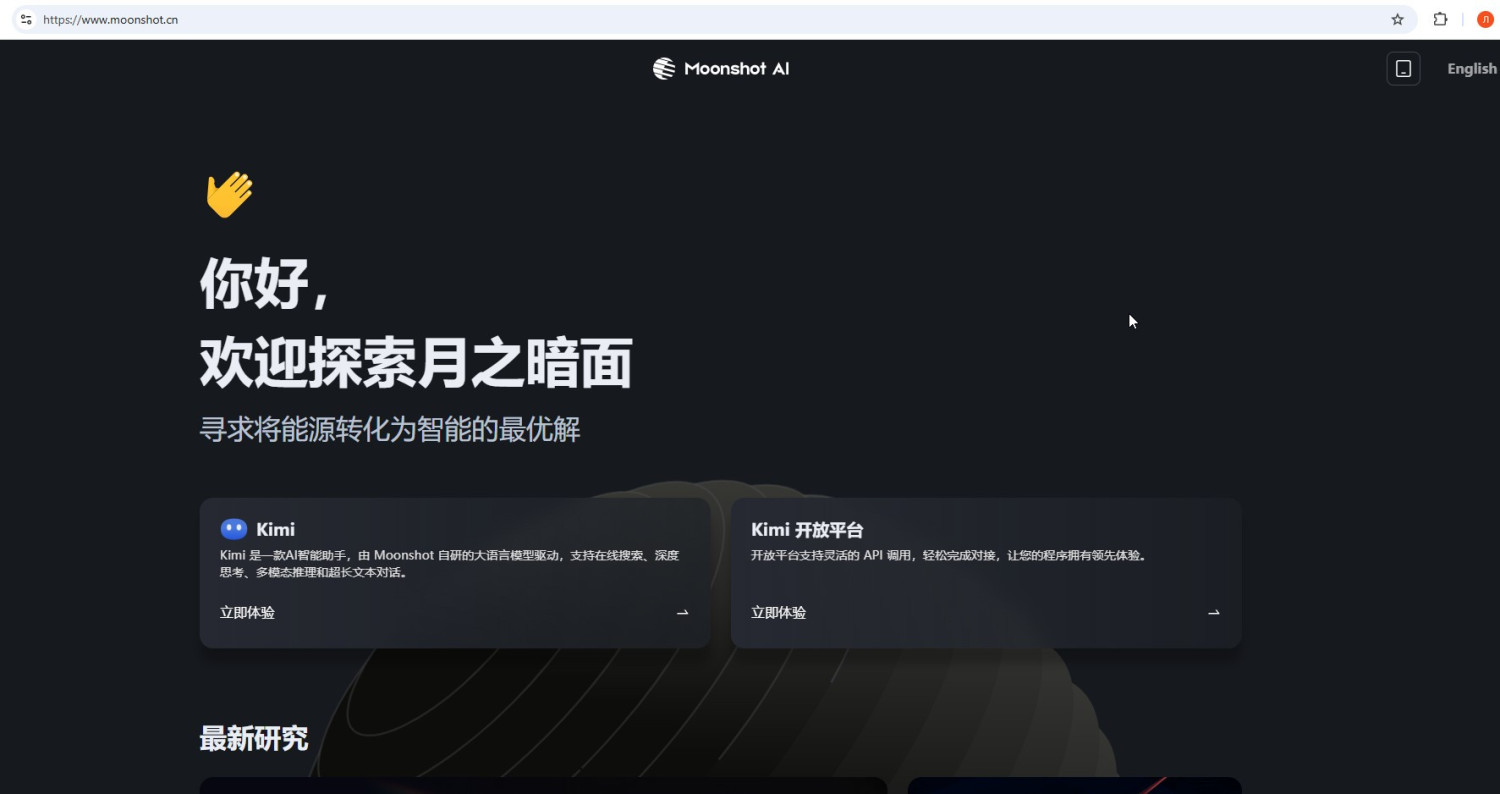The height and width of the screenshot is (794, 1500).
Task: Click the arrow on the Kimi card
Action: pyautogui.click(x=682, y=613)
